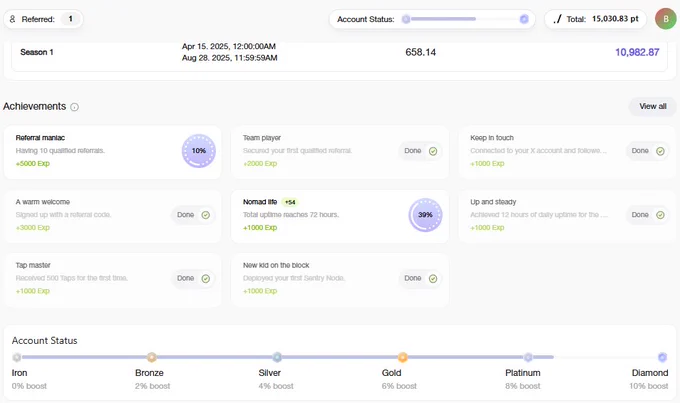This screenshot has height=403, width=680.
Task: Click the Nomad life title
Action: coord(260,202)
